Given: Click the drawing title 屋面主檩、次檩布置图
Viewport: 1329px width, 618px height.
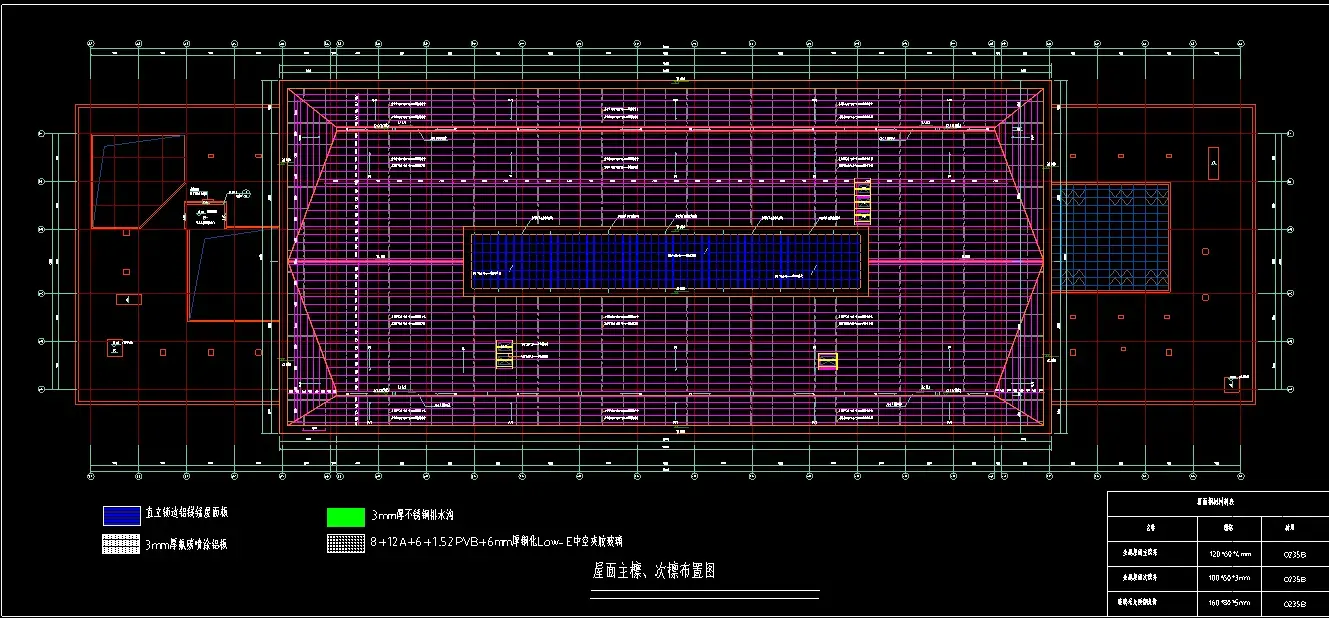Looking at the screenshot, I should tap(654, 572).
